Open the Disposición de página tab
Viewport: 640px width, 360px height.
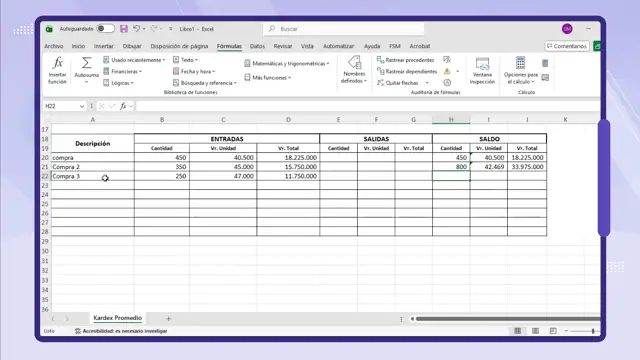point(179,46)
